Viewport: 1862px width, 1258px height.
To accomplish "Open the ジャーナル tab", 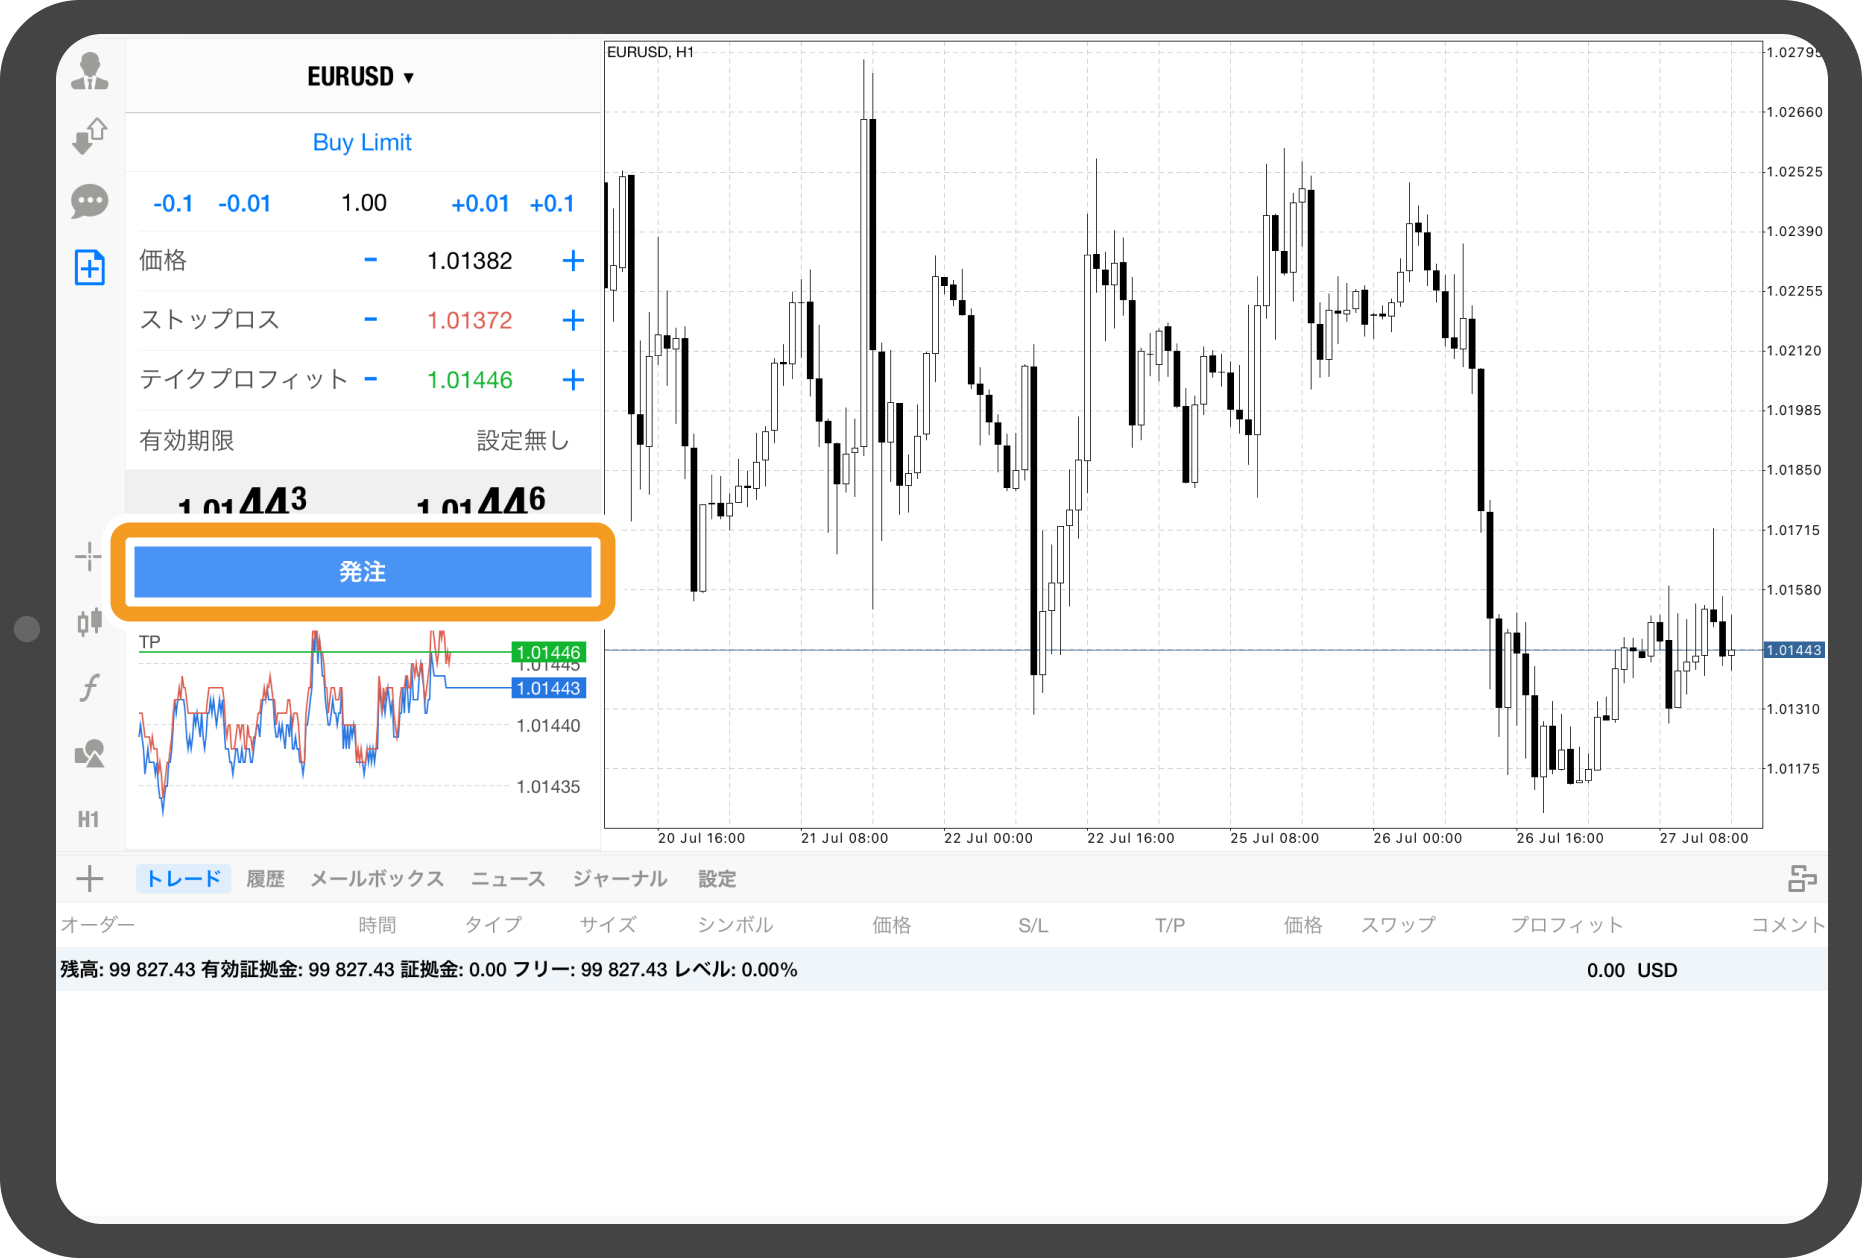I will coord(620,879).
